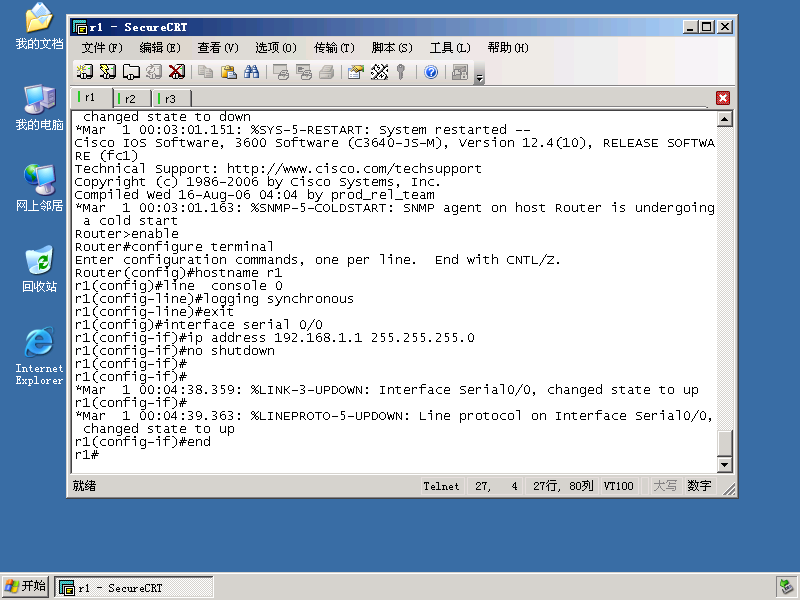800x600 pixels.
Task: Open Find with the binoculars icon
Action: [x=252, y=72]
